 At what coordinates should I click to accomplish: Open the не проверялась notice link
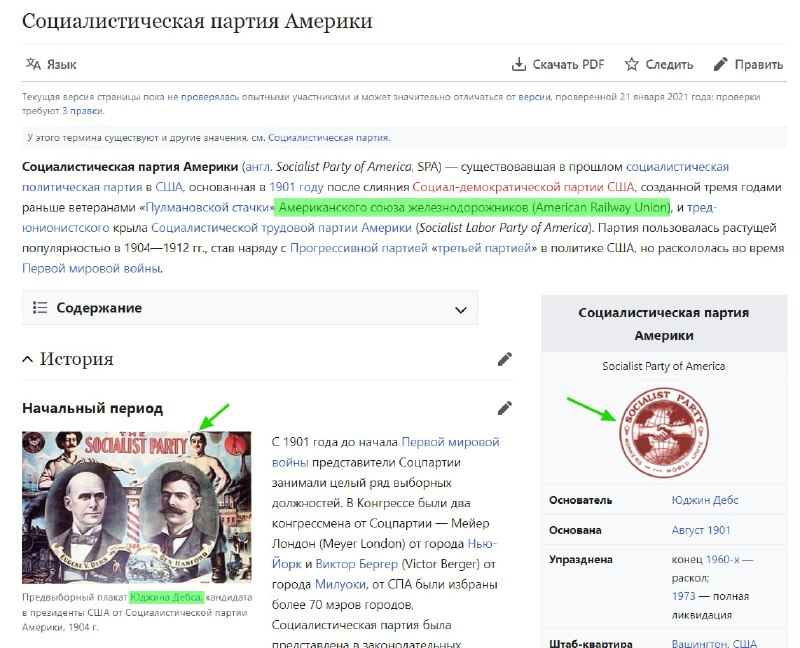click(203, 97)
